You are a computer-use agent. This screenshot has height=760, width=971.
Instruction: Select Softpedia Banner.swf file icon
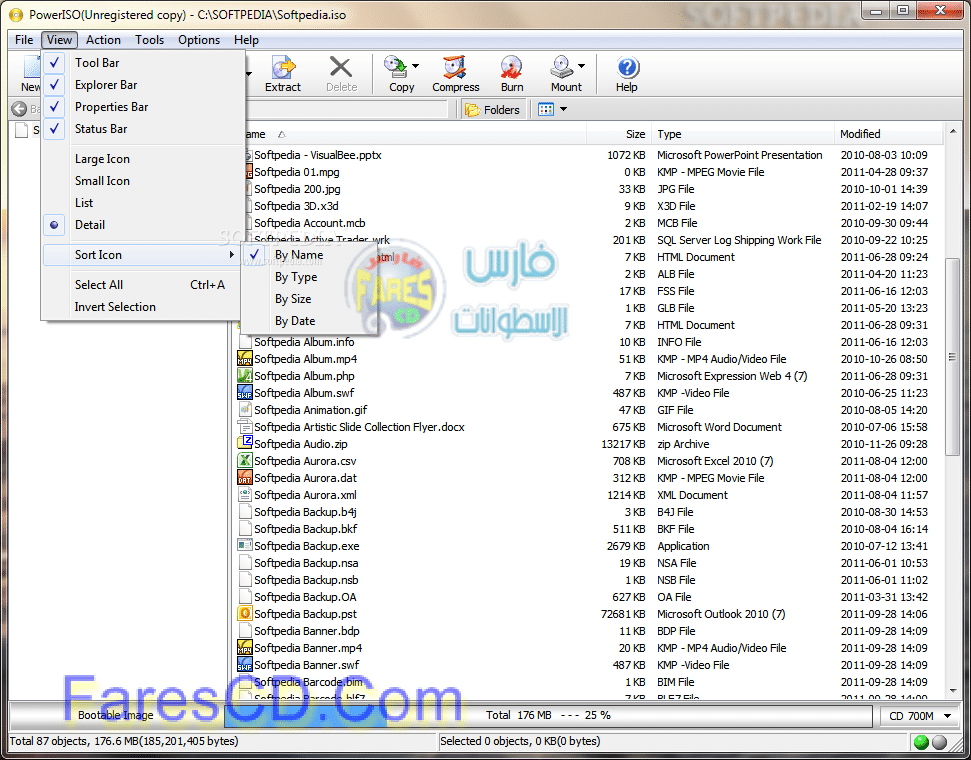point(245,665)
